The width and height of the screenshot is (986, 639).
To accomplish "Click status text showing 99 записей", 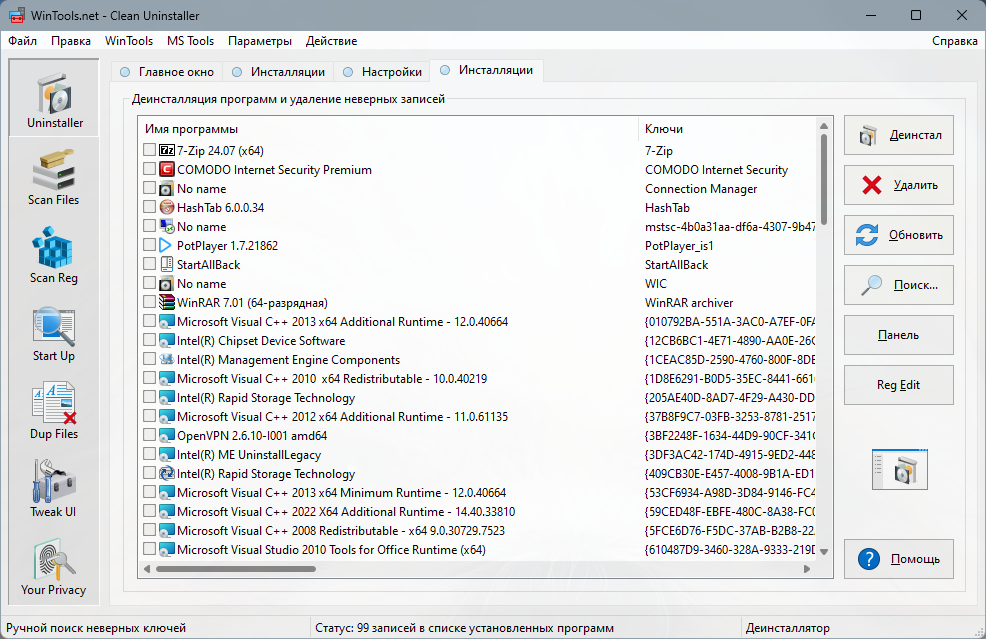I will coord(464,628).
